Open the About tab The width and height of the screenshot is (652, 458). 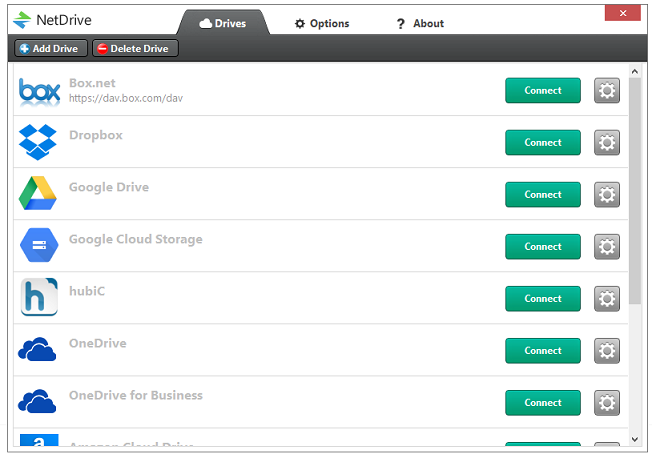coord(420,23)
